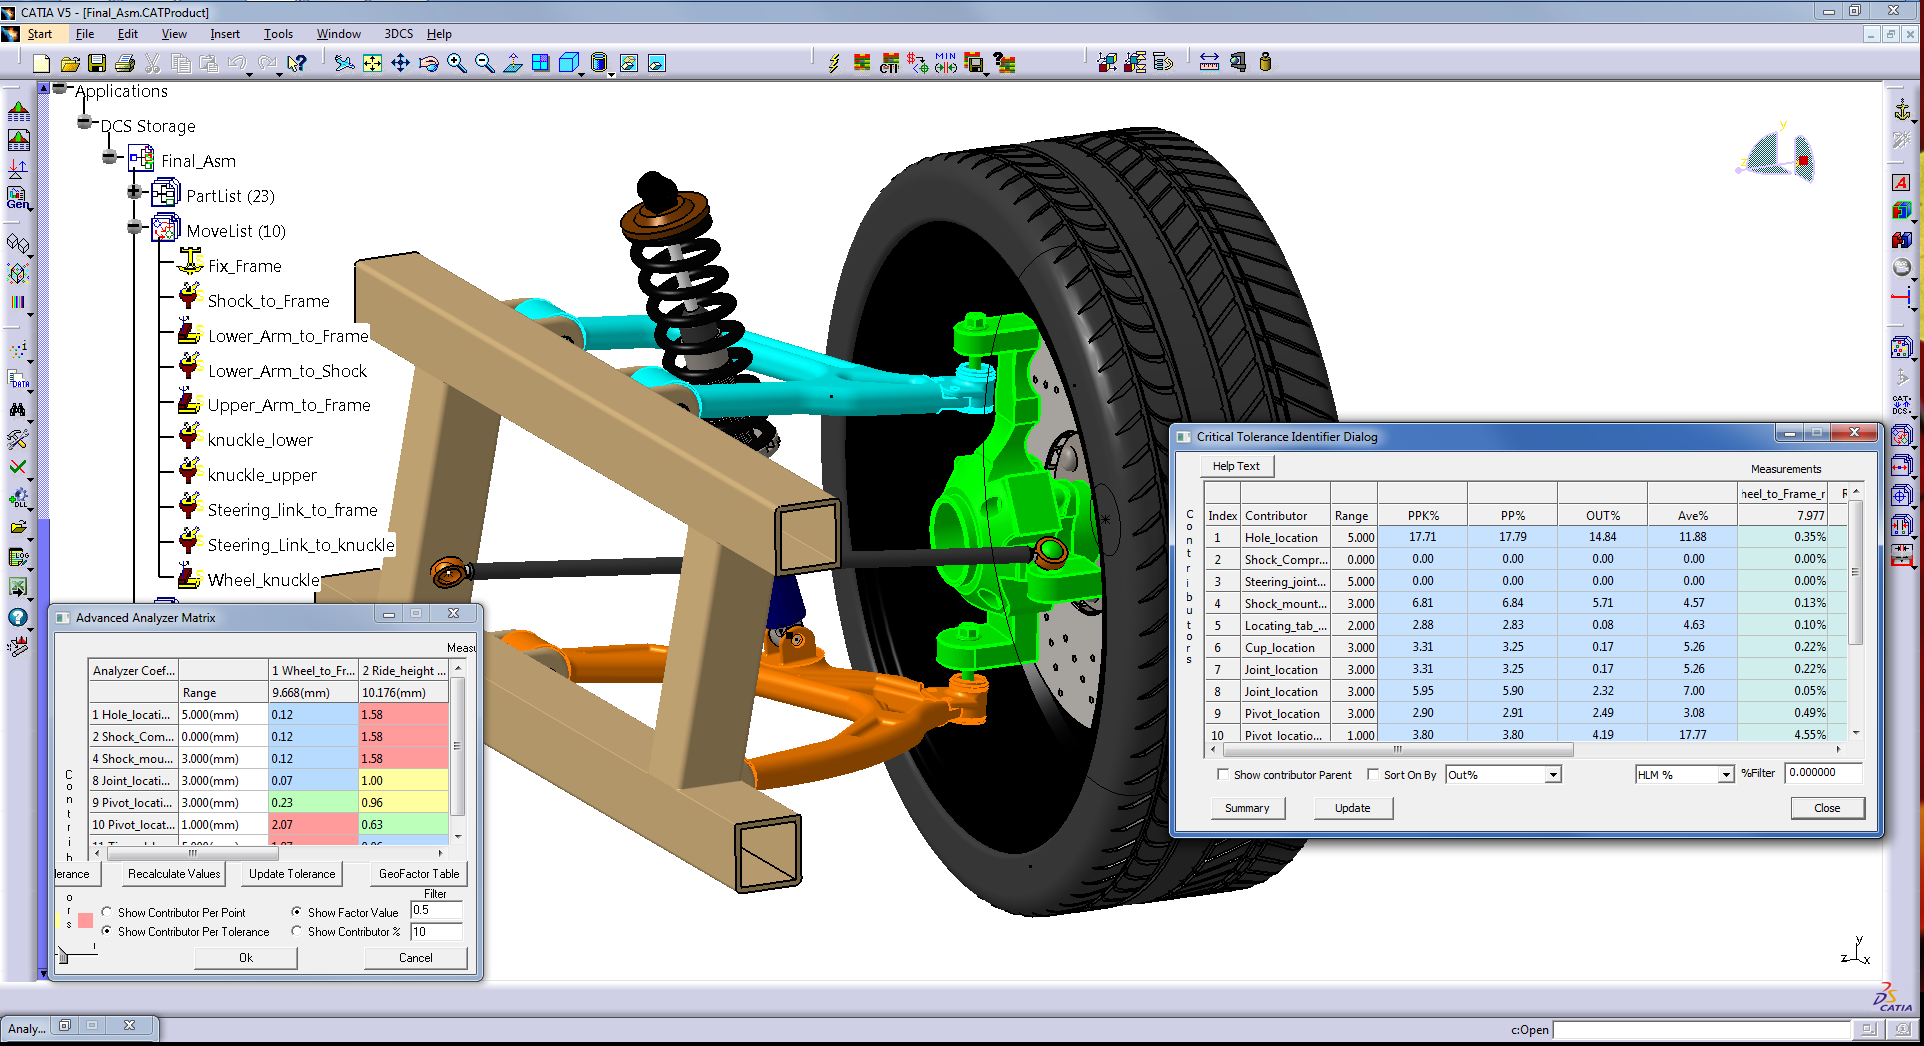The width and height of the screenshot is (1924, 1046).
Task: Select the Fly Mode airplane icon
Action: [344, 64]
